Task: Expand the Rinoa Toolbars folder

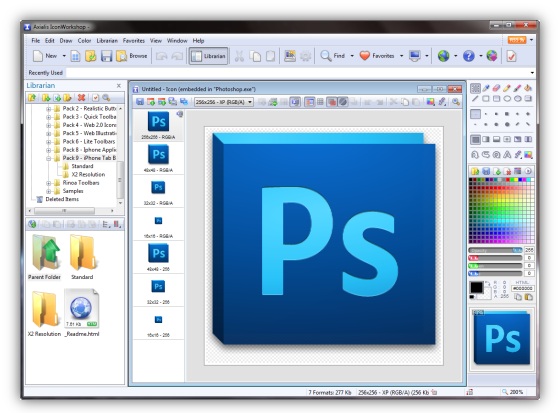Action: 49,183
